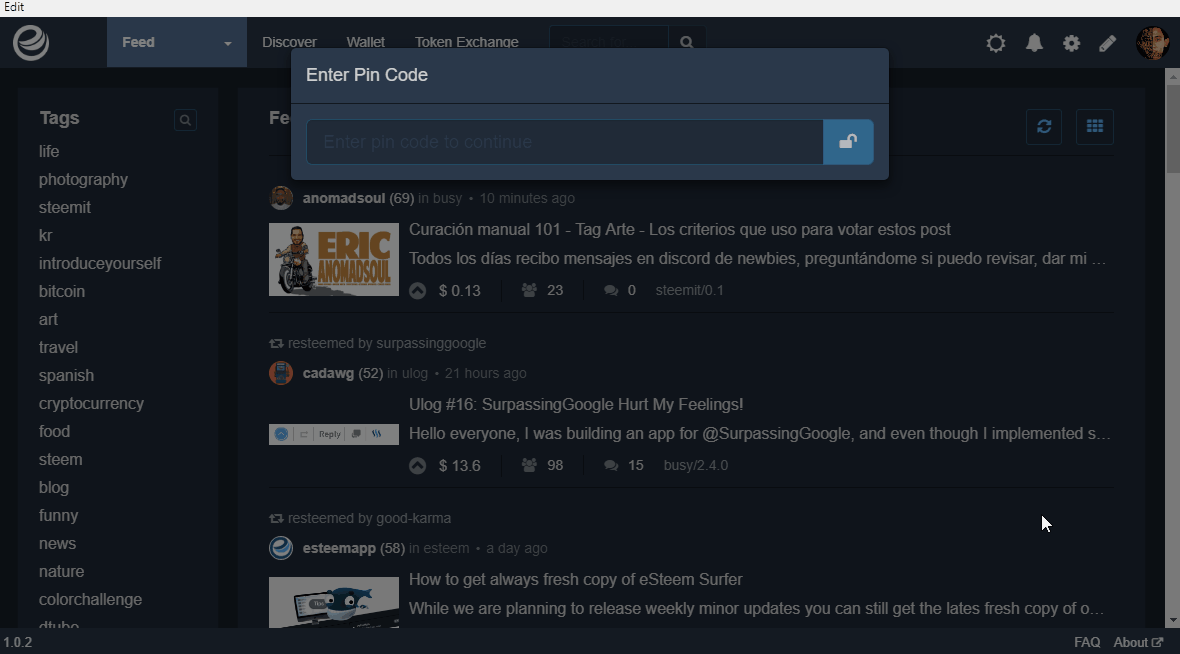
Task: Select the kr tag
Action: click(x=45, y=235)
